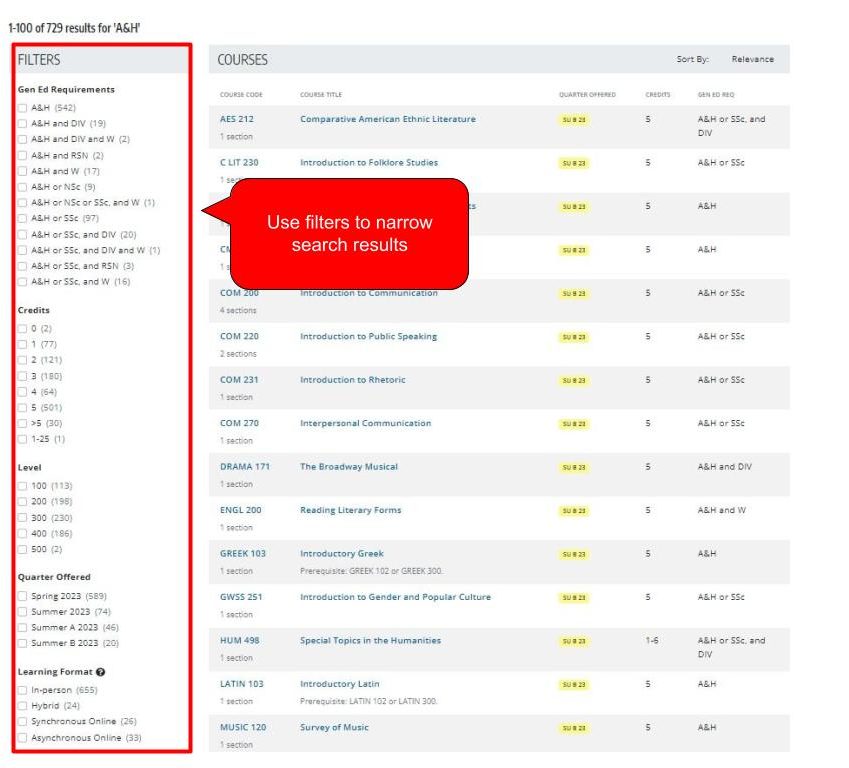This screenshot has height=768, width=849.
Task: Select the A&H and W (17) checkbox
Action: [x=22, y=171]
